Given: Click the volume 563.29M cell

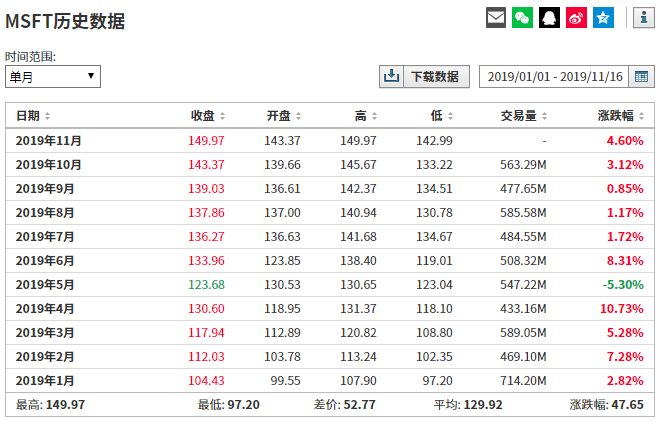Looking at the screenshot, I should click(x=523, y=164).
